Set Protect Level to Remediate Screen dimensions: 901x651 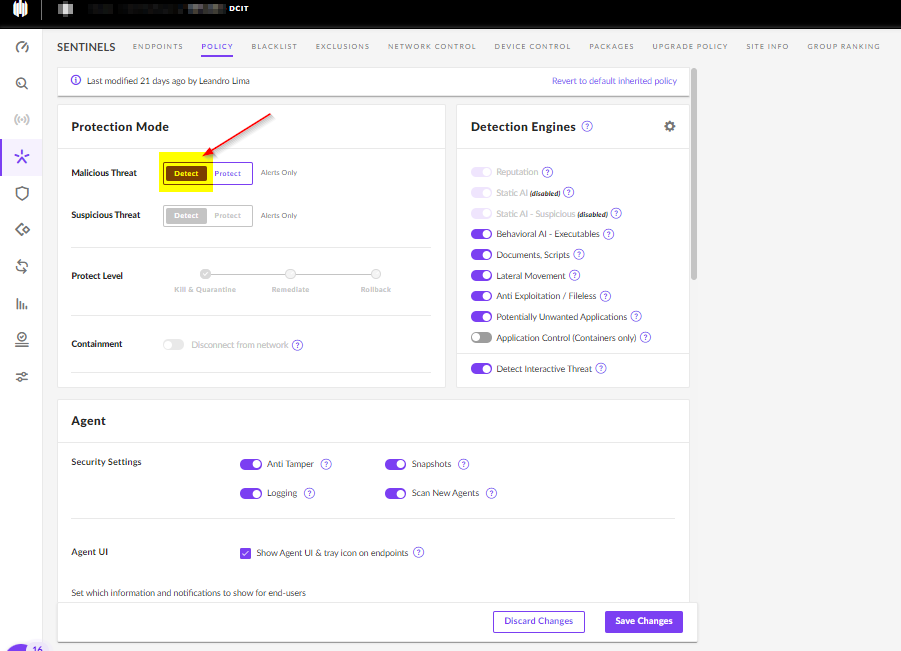click(291, 274)
